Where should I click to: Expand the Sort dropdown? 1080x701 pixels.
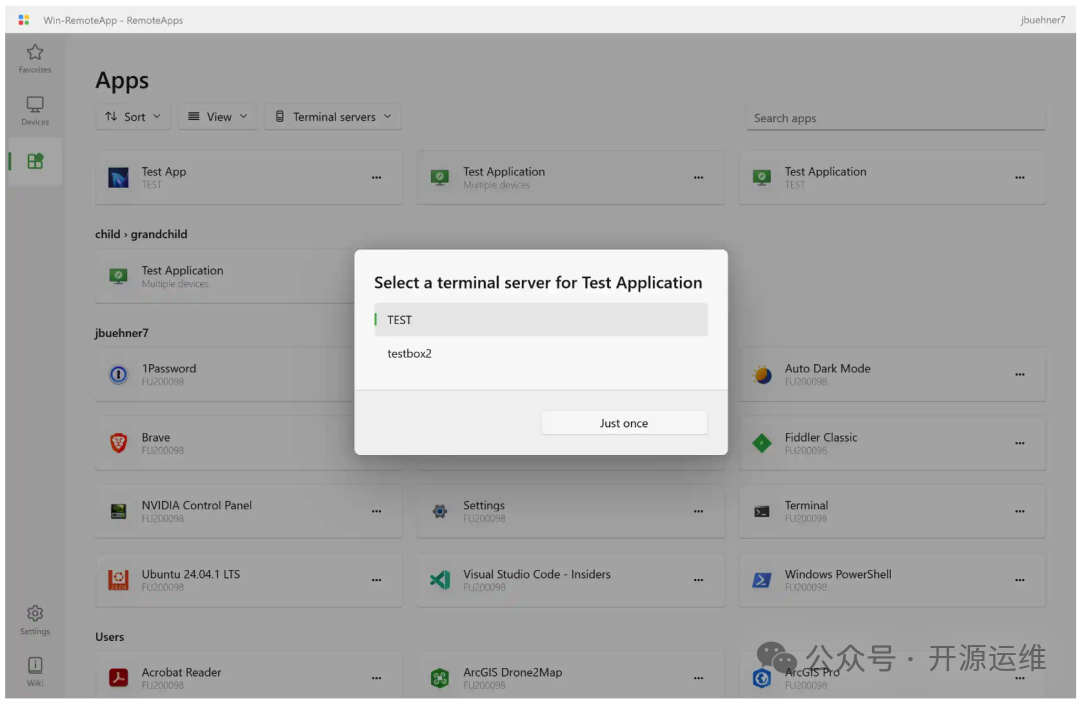[x=134, y=117]
